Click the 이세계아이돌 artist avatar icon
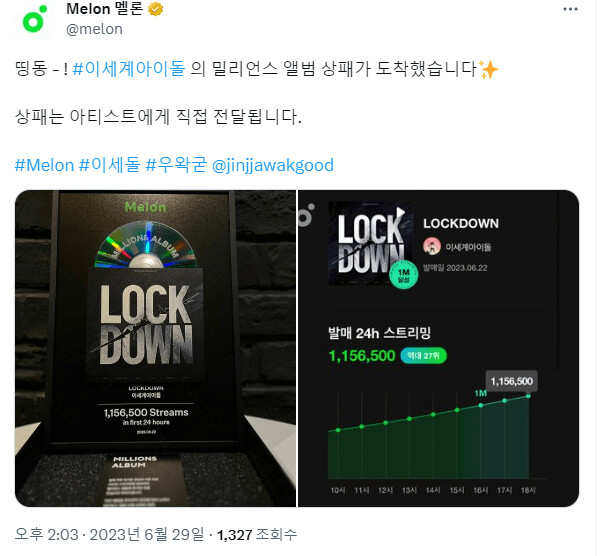The height and width of the screenshot is (556, 600). click(432, 246)
